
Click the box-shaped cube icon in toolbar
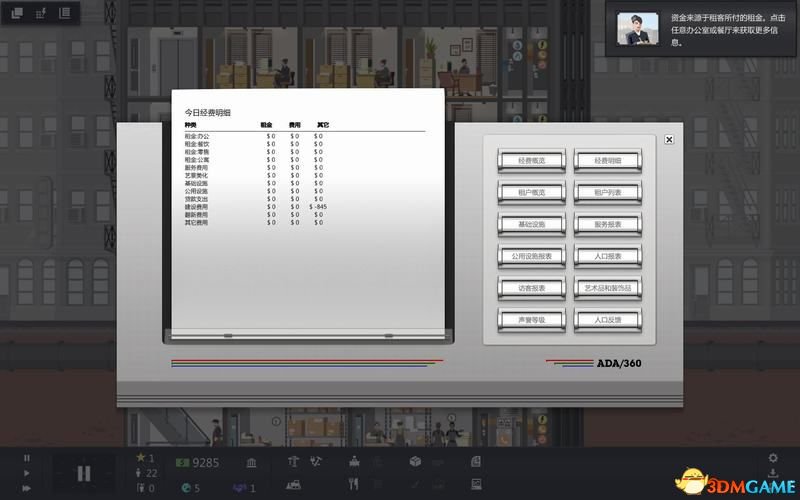(x=414, y=461)
